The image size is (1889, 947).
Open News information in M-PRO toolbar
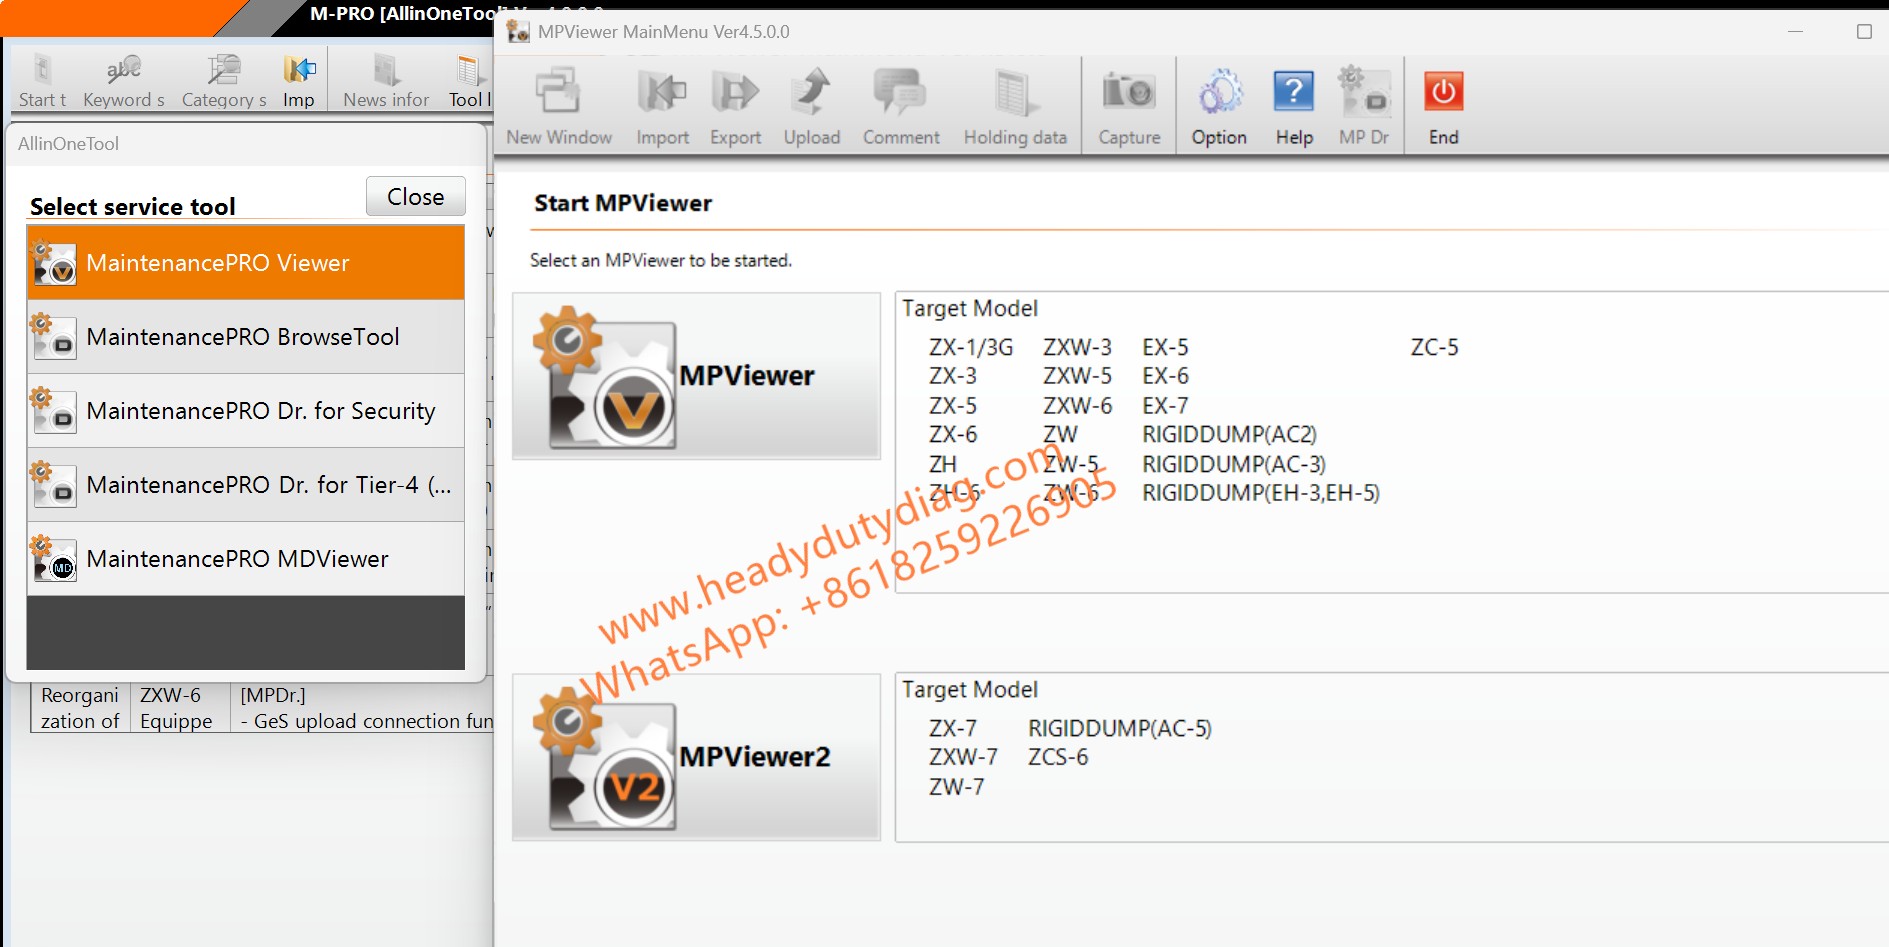click(386, 80)
